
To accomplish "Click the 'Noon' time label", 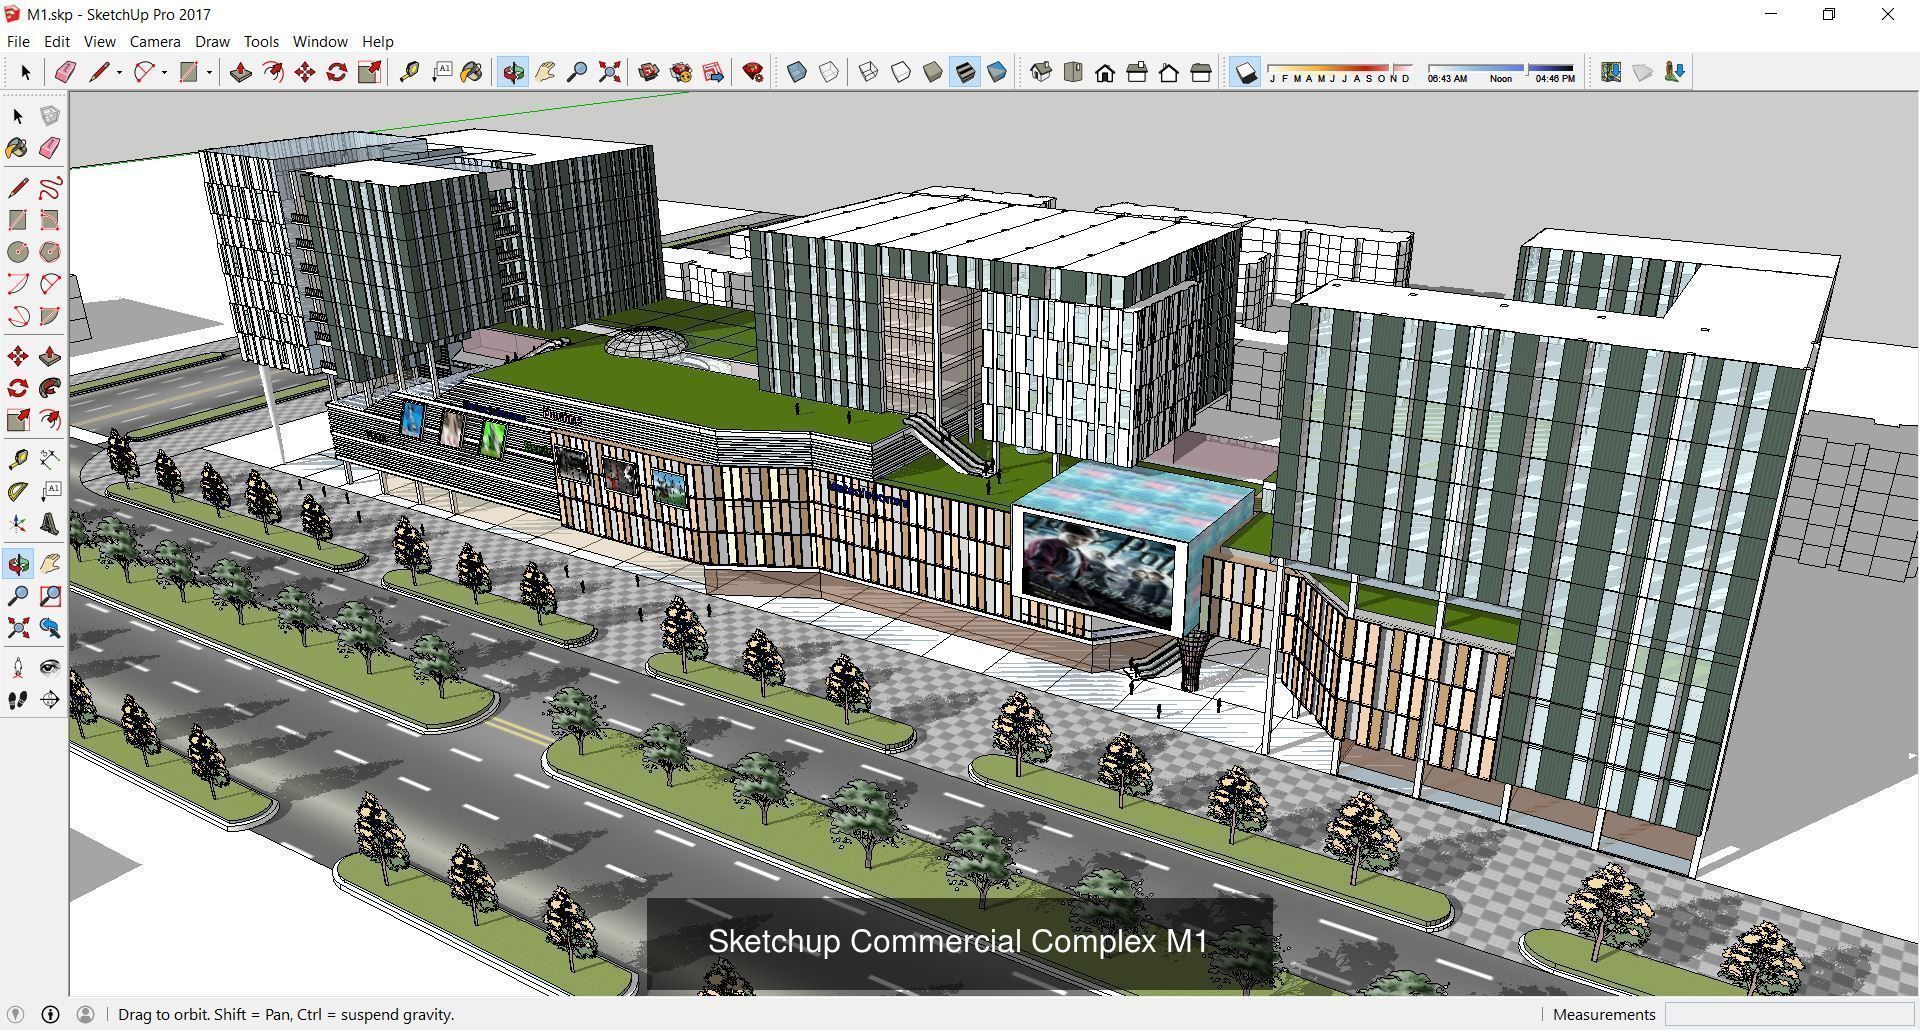I will 1501,78.
